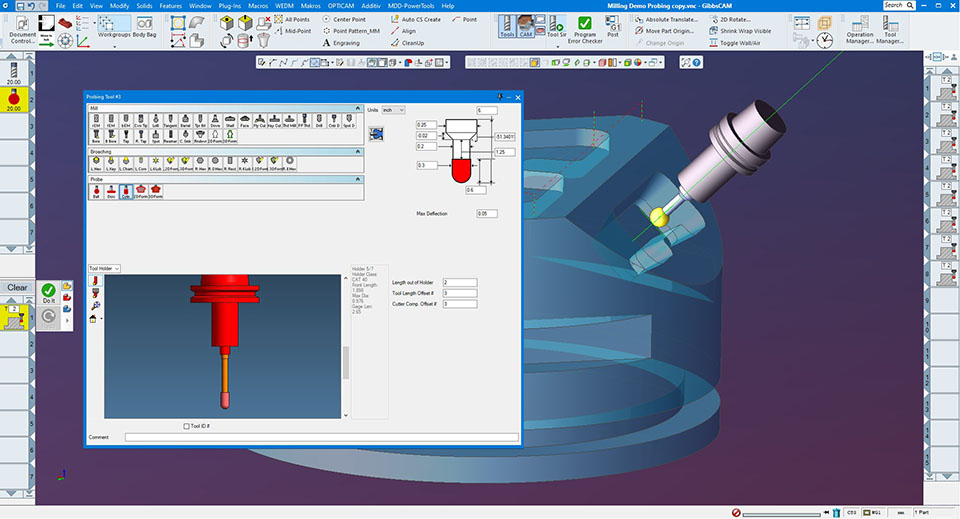This screenshot has height=519, width=960.
Task: Enable the Tool ID # checkbox
Action: coord(187,426)
